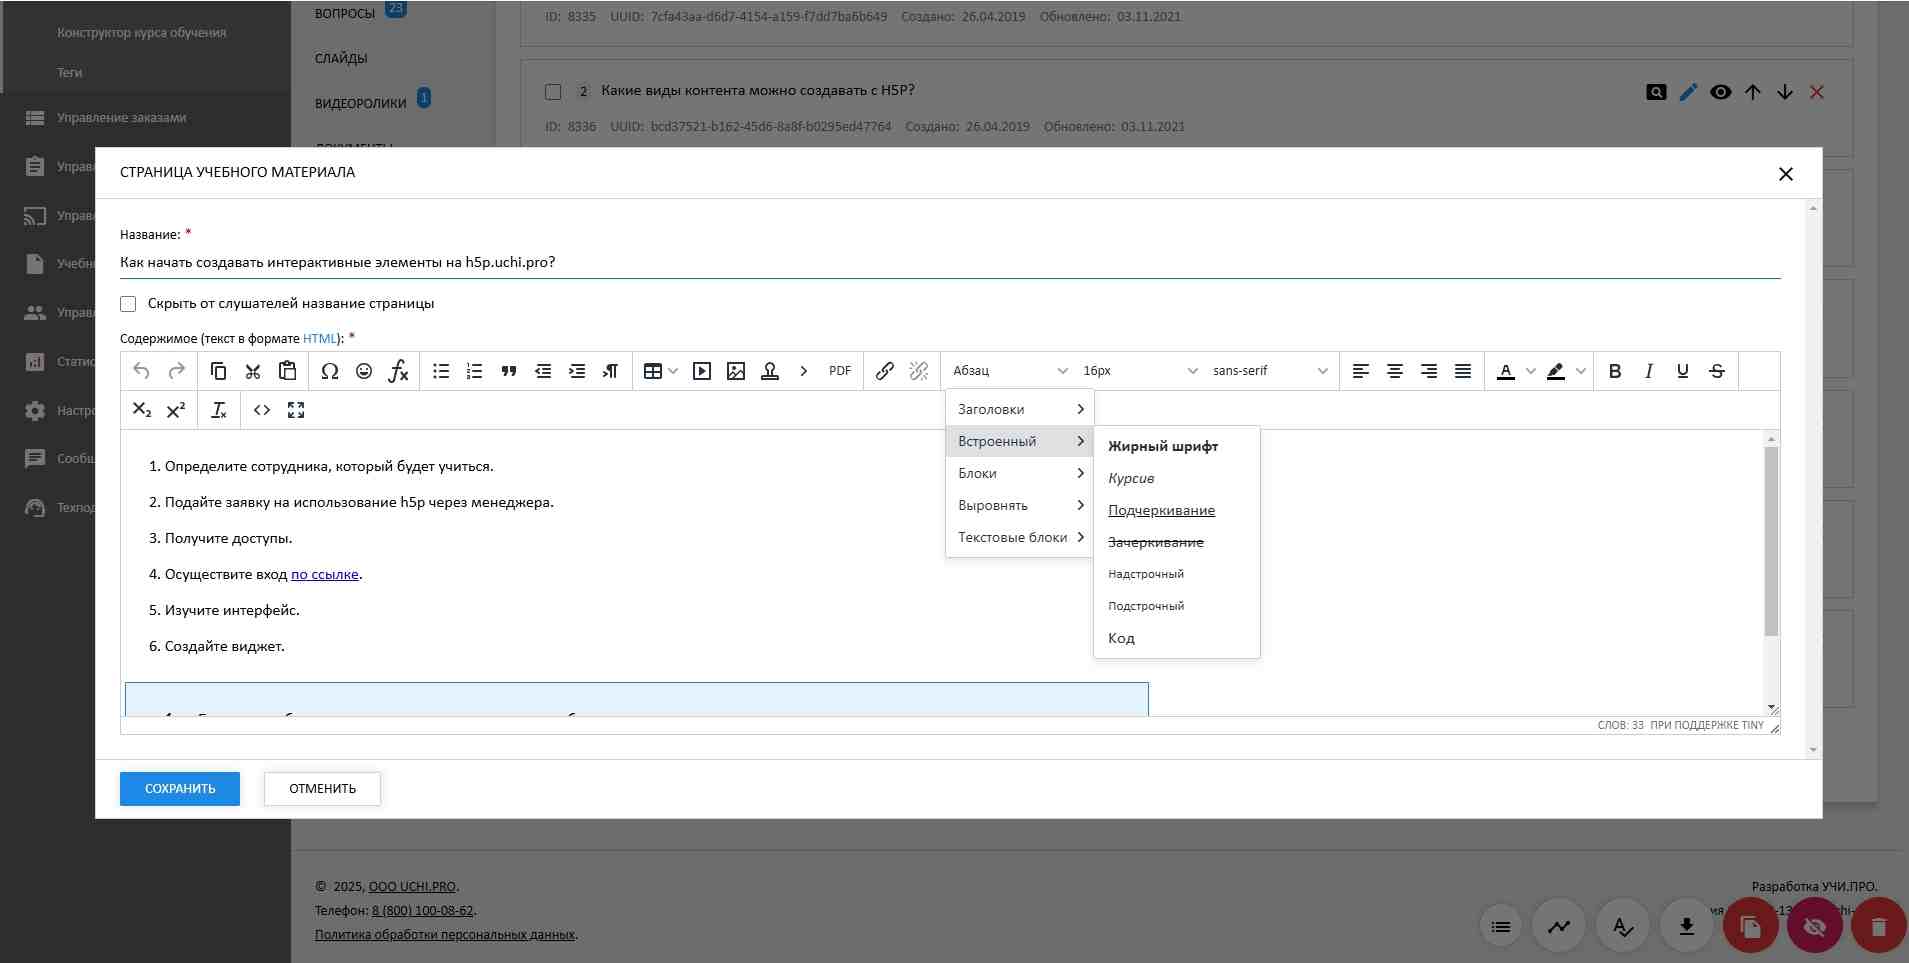This screenshot has width=1909, height=963.
Task: Center align text
Action: pos(1395,371)
